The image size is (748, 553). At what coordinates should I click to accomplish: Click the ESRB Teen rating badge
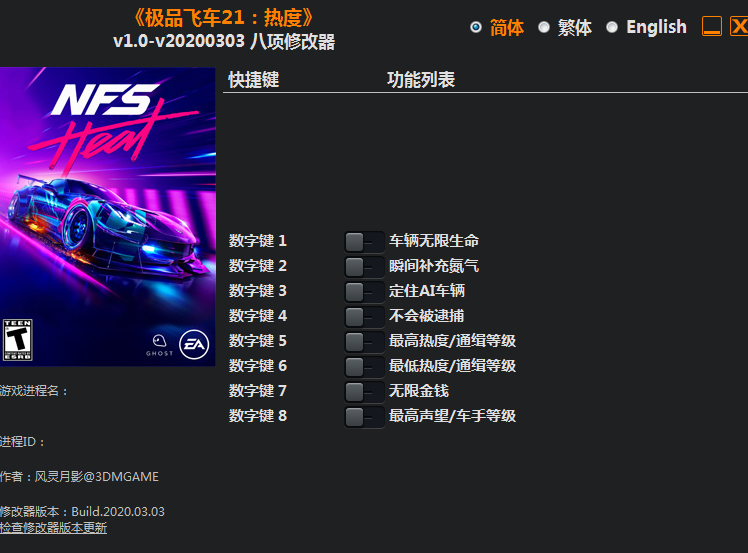click(x=16, y=339)
